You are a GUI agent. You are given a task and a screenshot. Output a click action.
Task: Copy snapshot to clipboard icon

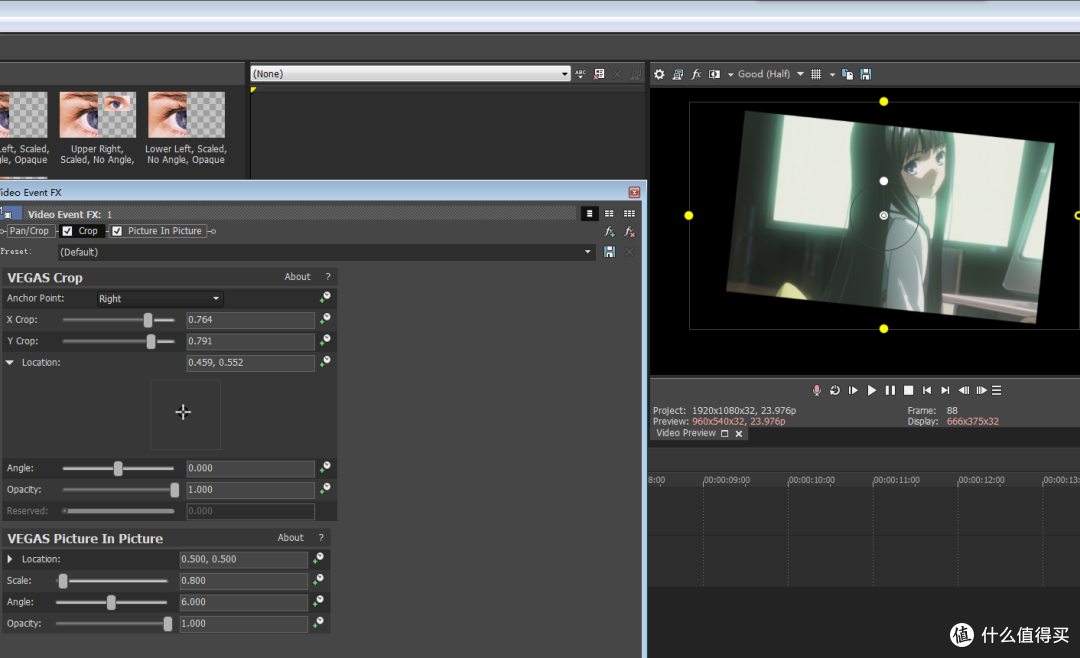pyautogui.click(x=848, y=74)
